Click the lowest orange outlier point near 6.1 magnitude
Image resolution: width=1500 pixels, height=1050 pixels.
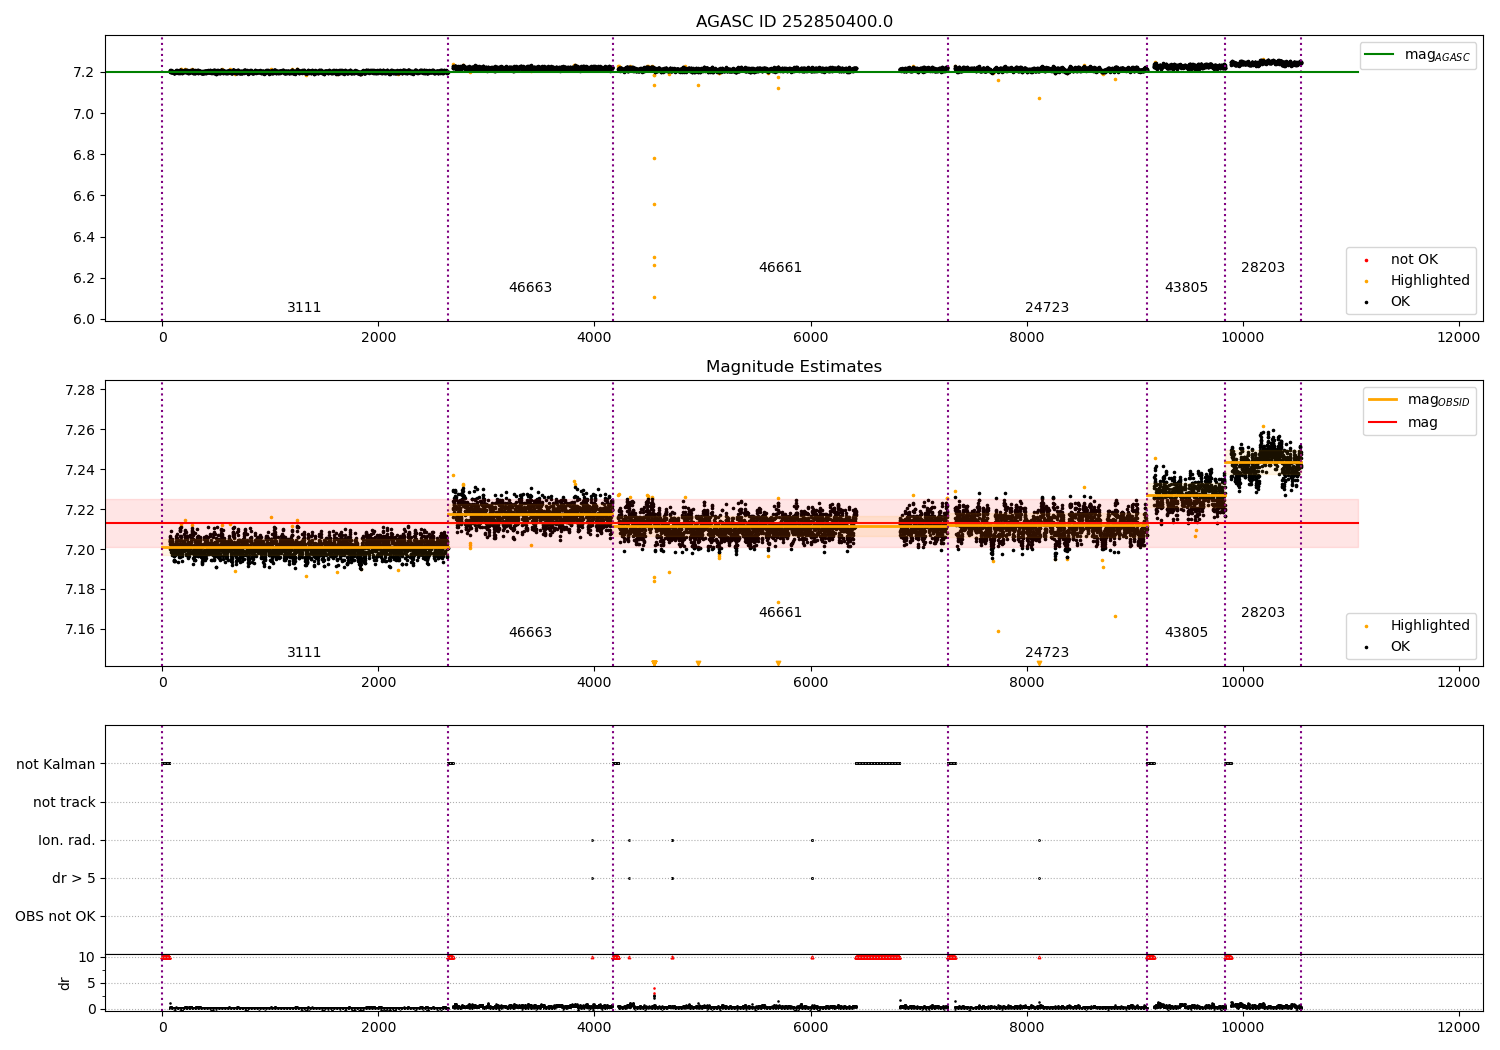(x=654, y=297)
